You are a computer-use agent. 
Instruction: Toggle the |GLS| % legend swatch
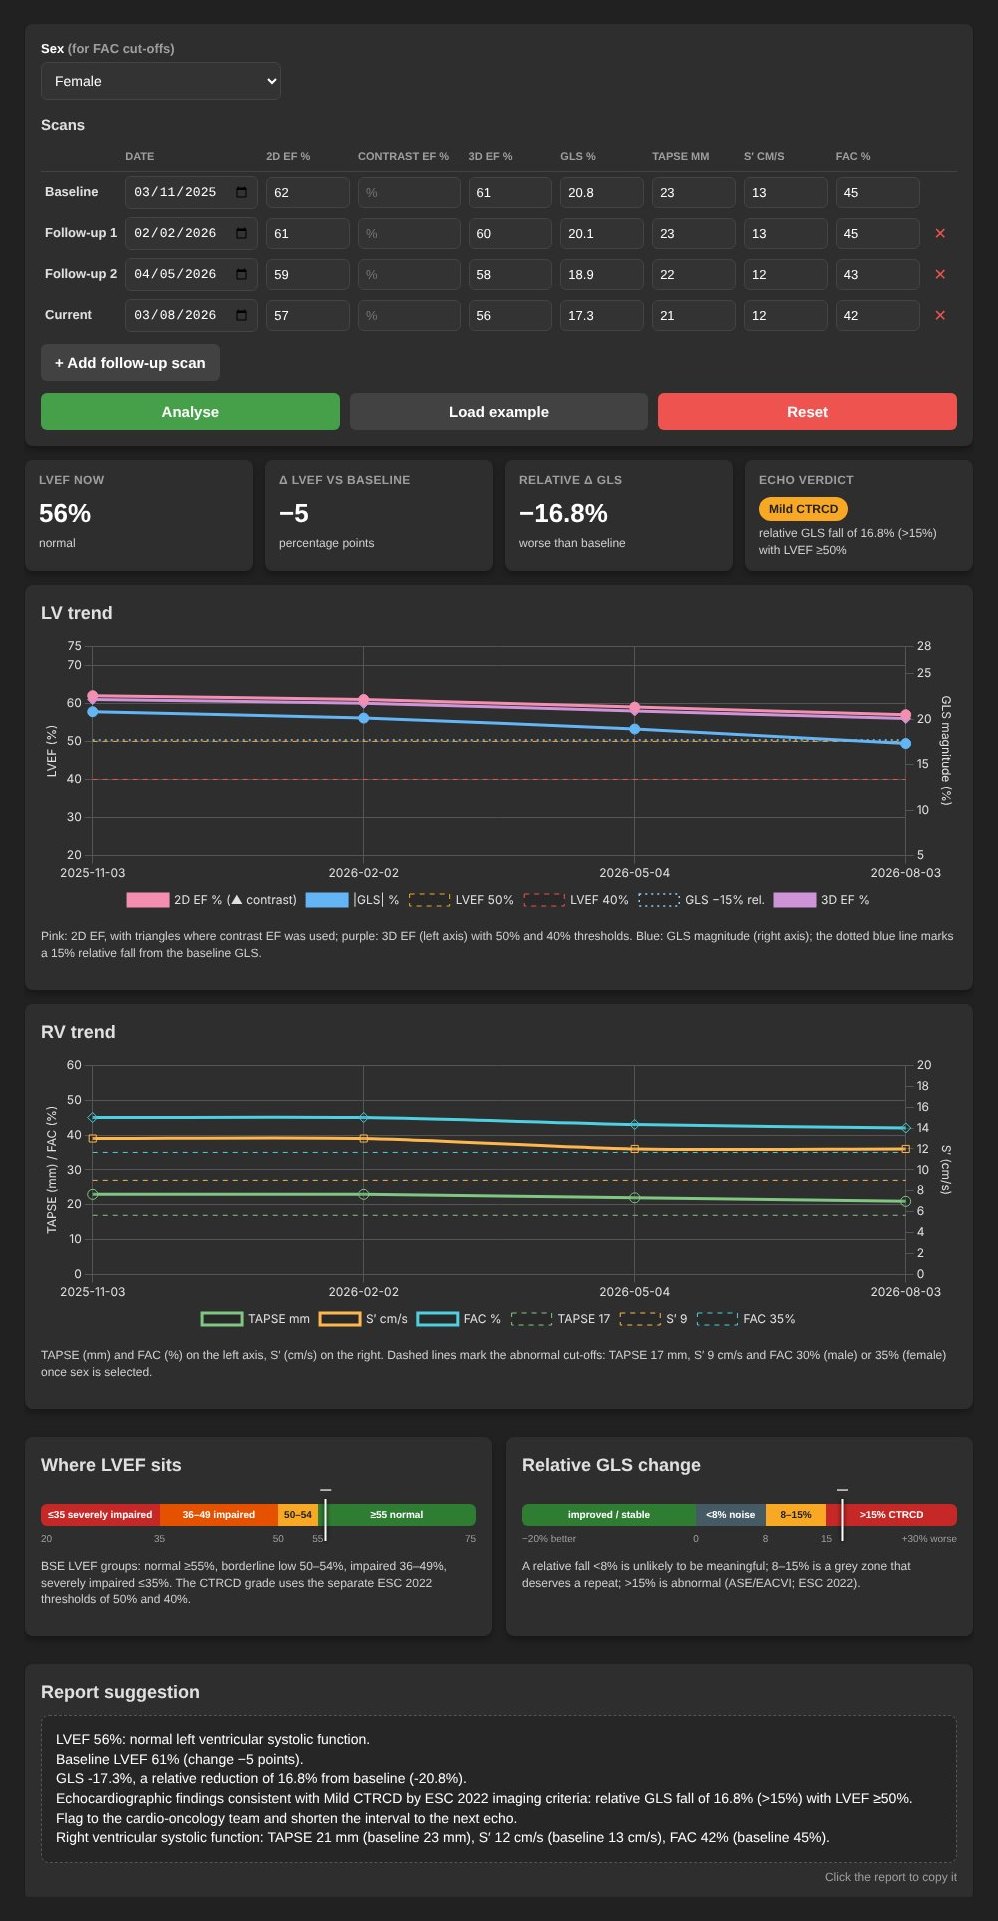click(326, 900)
